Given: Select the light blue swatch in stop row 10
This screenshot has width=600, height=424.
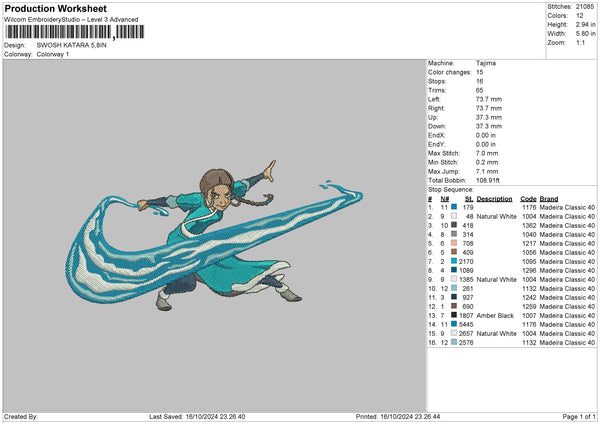Looking at the screenshot, I should pos(454,288).
